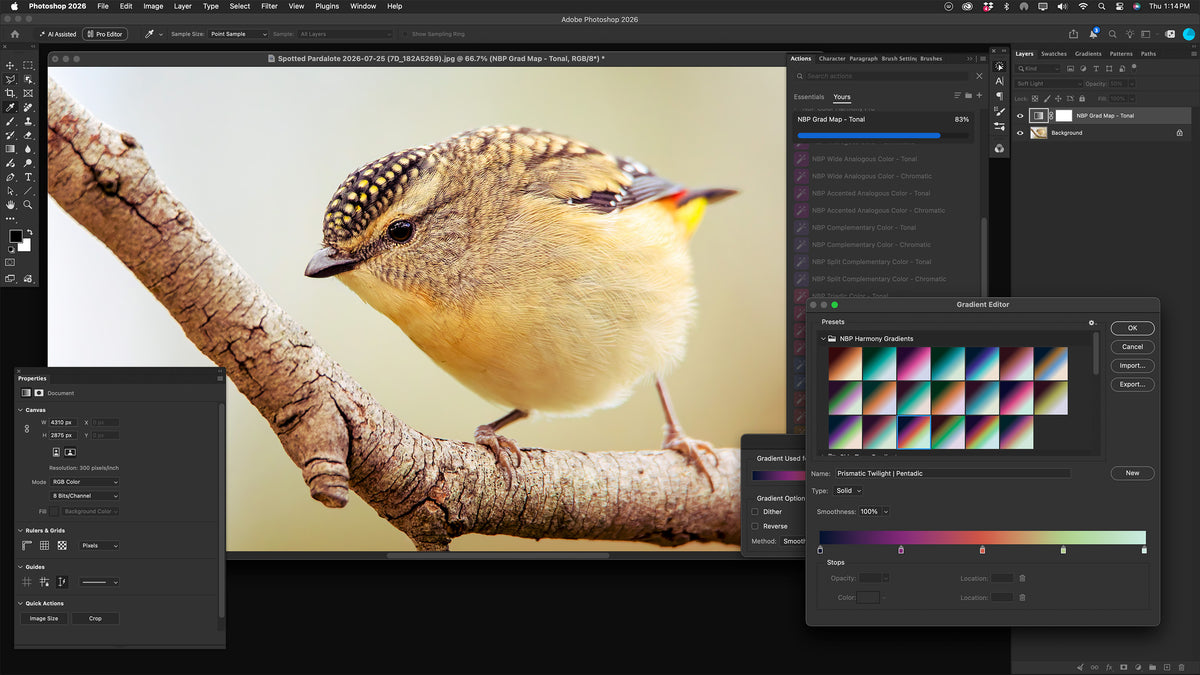This screenshot has width=1200, height=675.
Task: Go to Home screen icon
Action: (x=14, y=34)
